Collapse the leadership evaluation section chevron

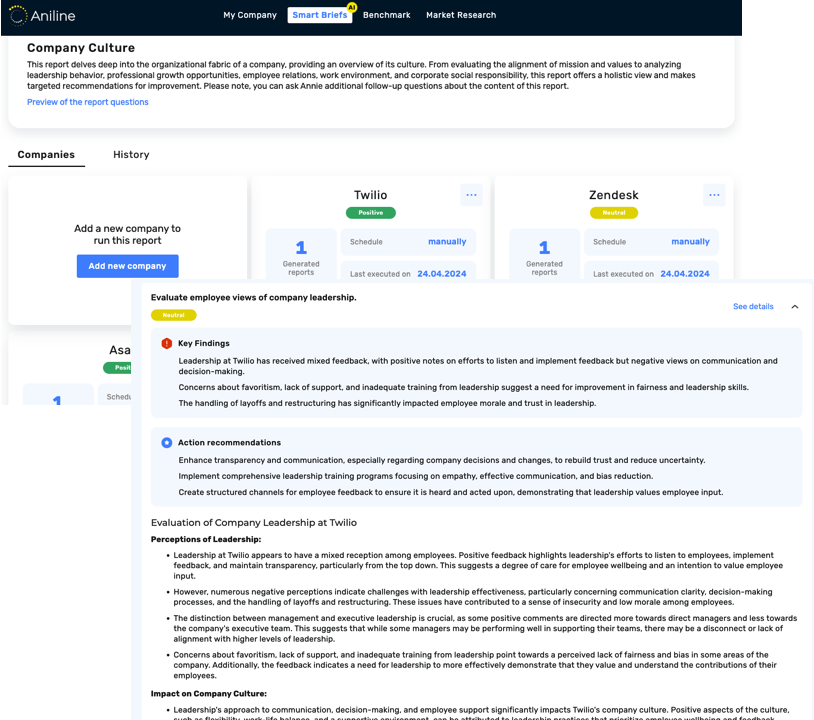tap(795, 307)
